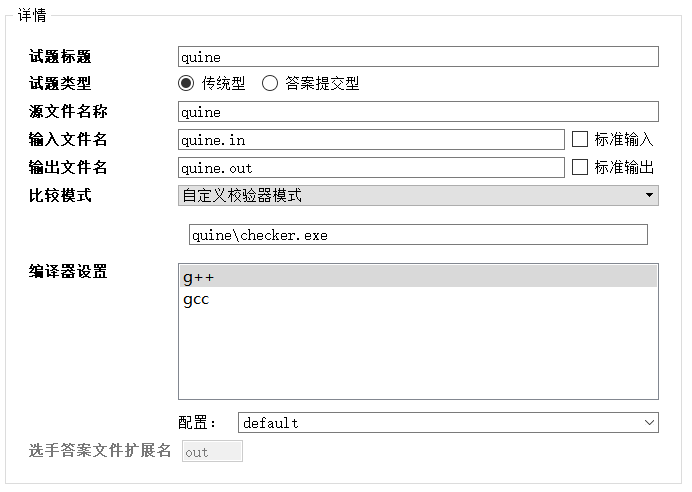
Task: Focus the 输出文件名 field quine.out
Action: (x=371, y=168)
